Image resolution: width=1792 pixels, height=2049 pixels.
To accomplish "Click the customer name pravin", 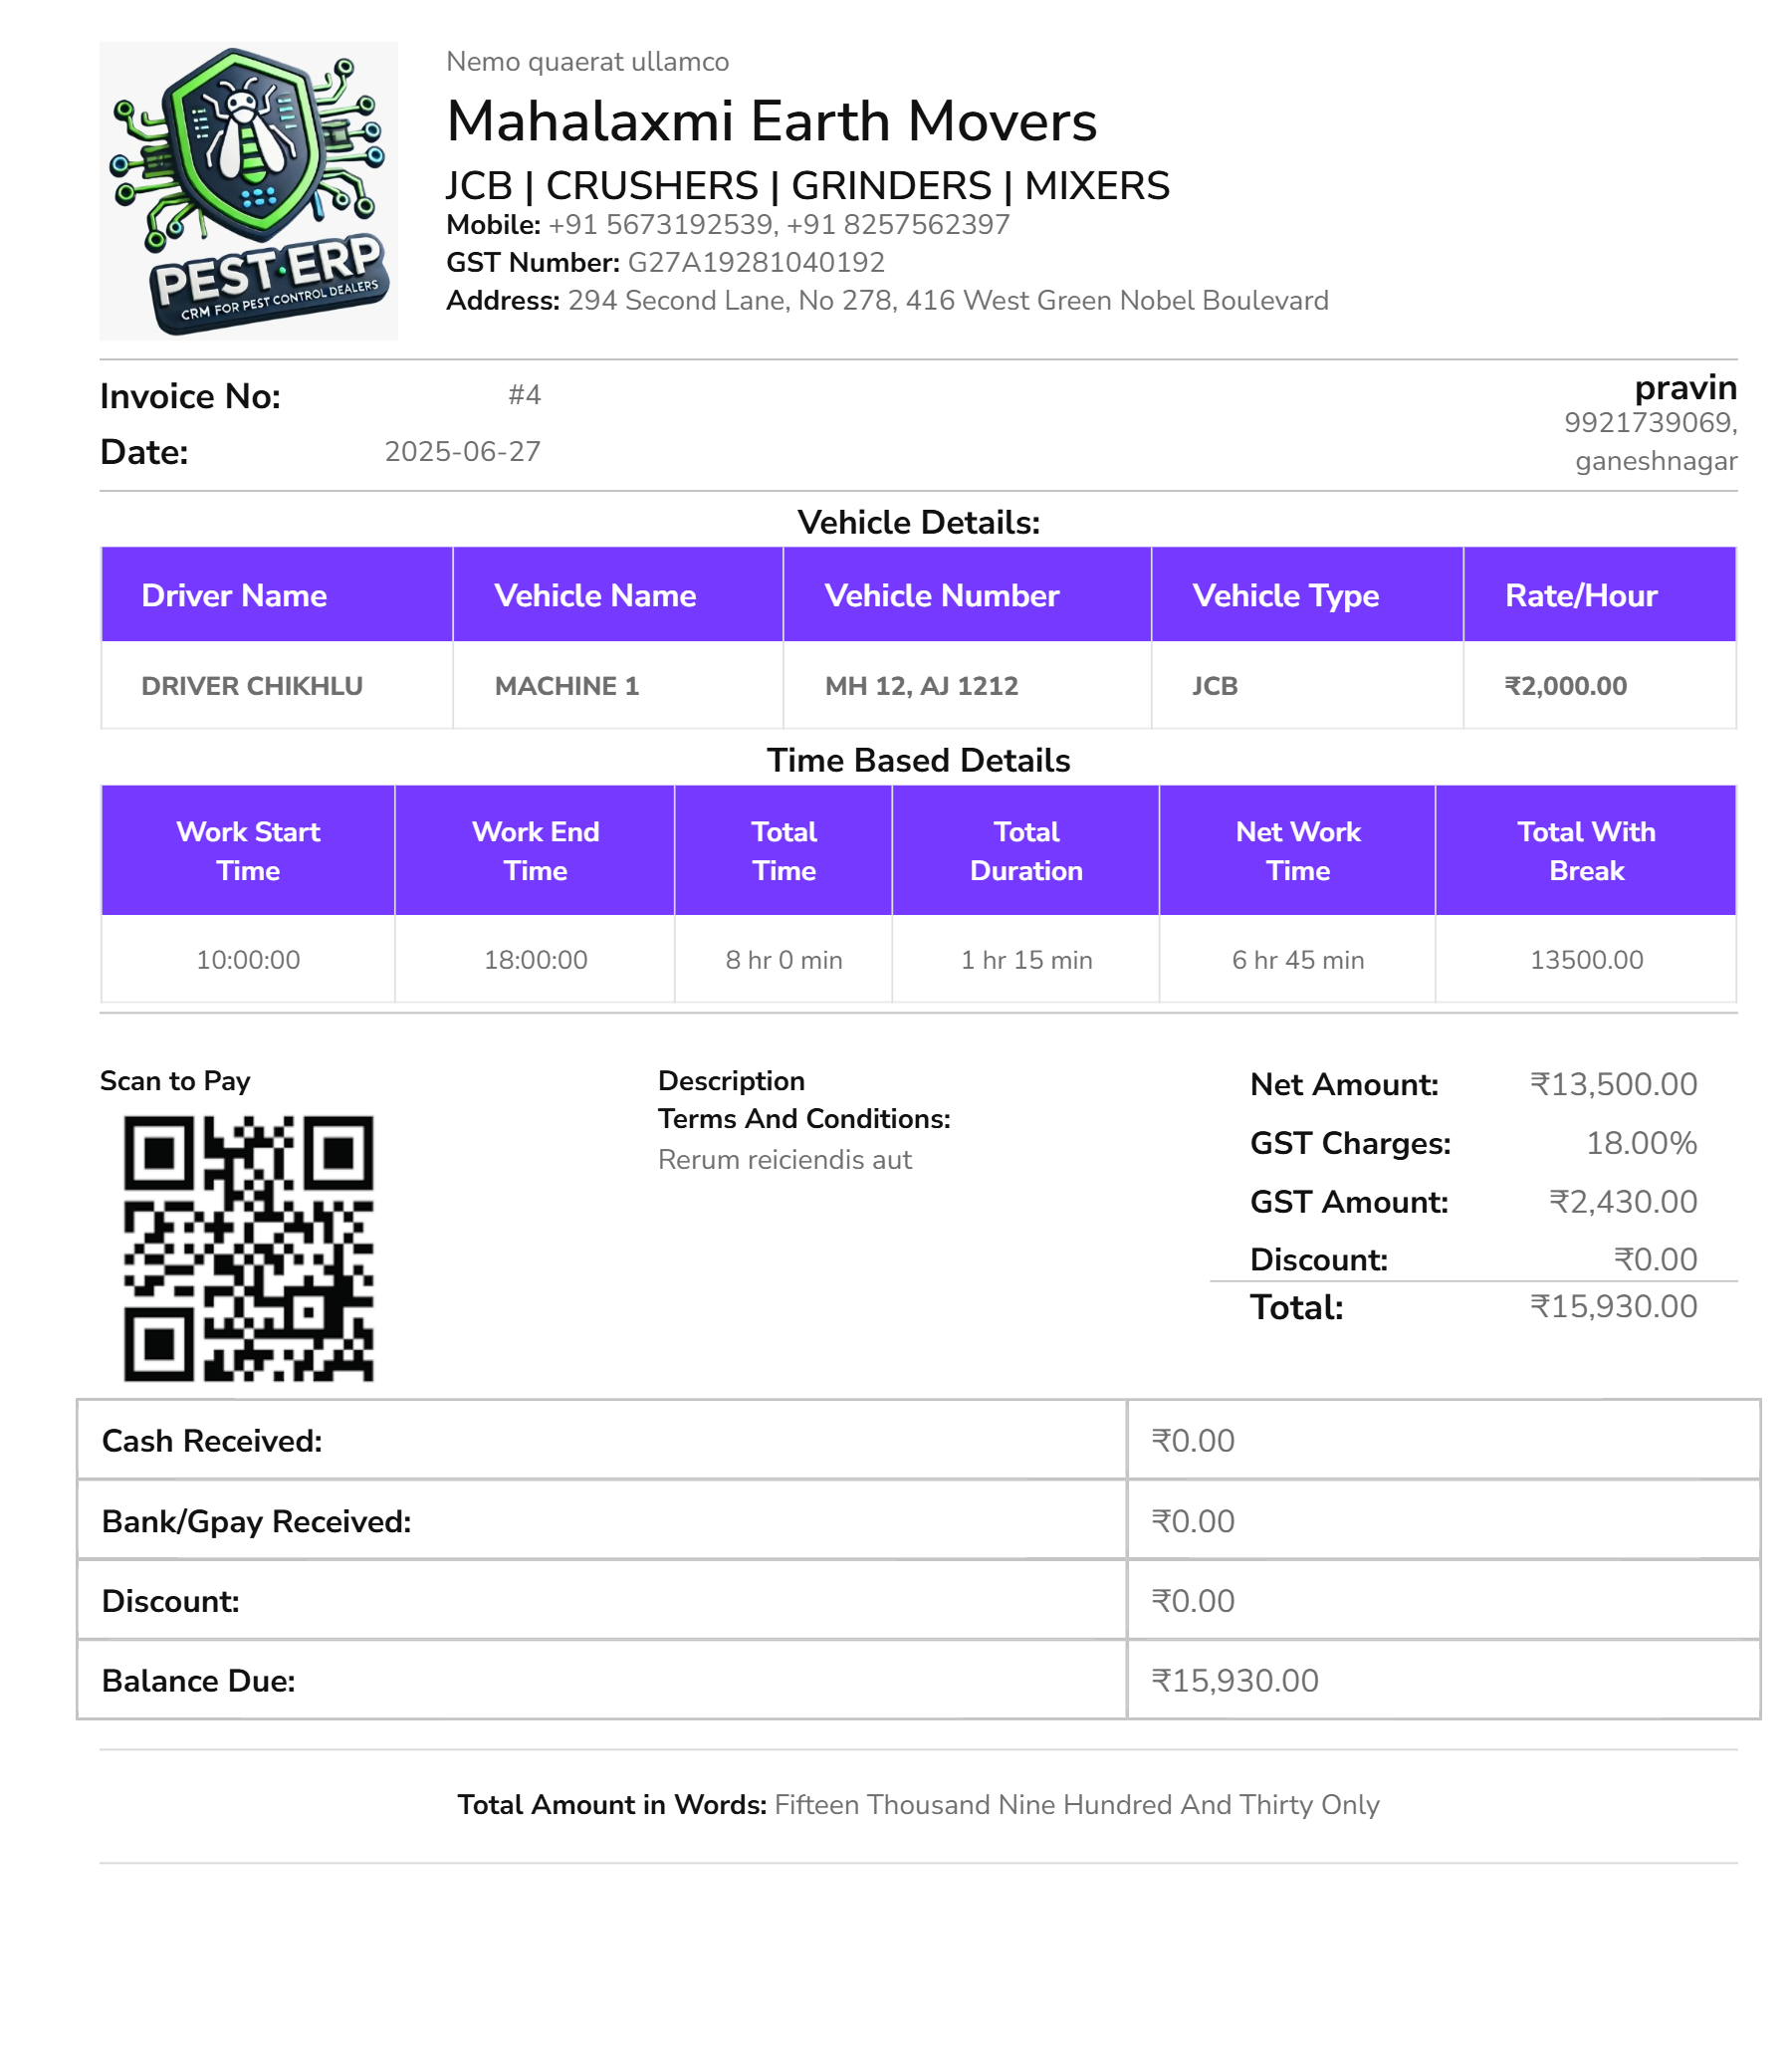I will click(x=1685, y=387).
